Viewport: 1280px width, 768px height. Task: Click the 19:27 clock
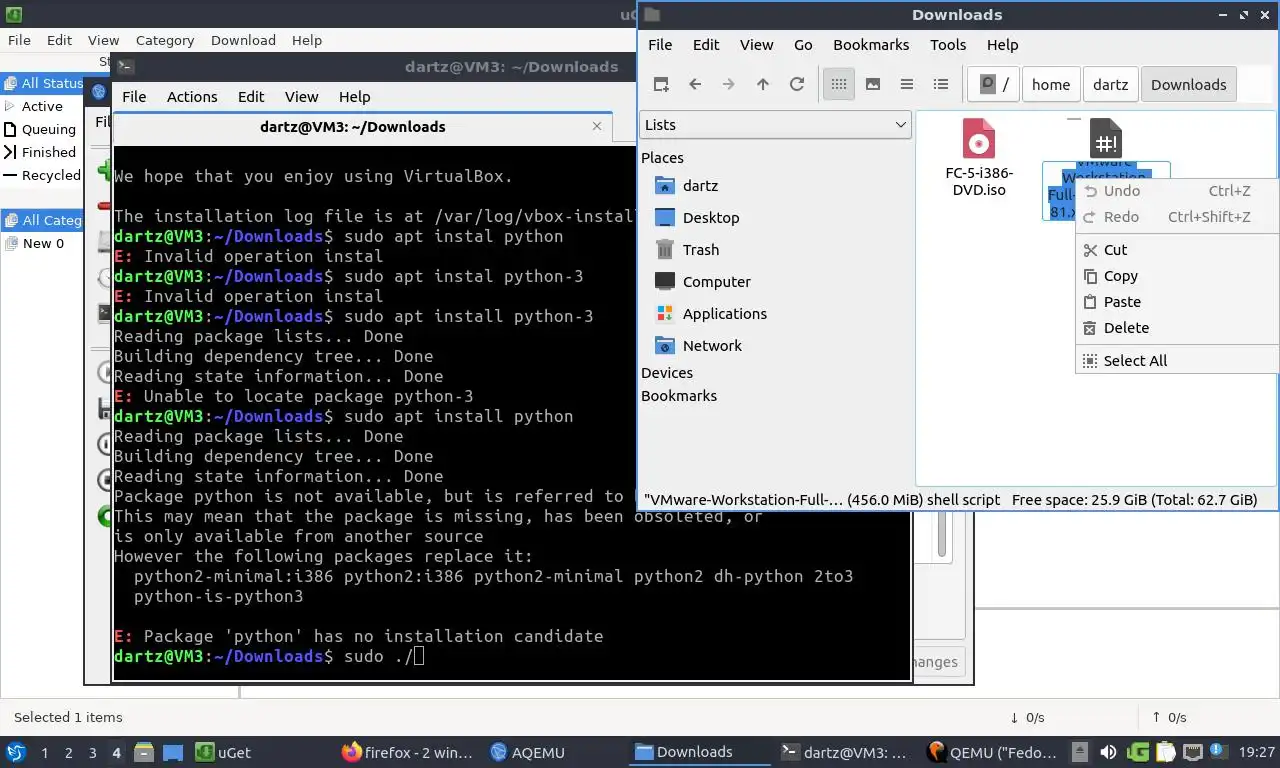click(x=1256, y=752)
